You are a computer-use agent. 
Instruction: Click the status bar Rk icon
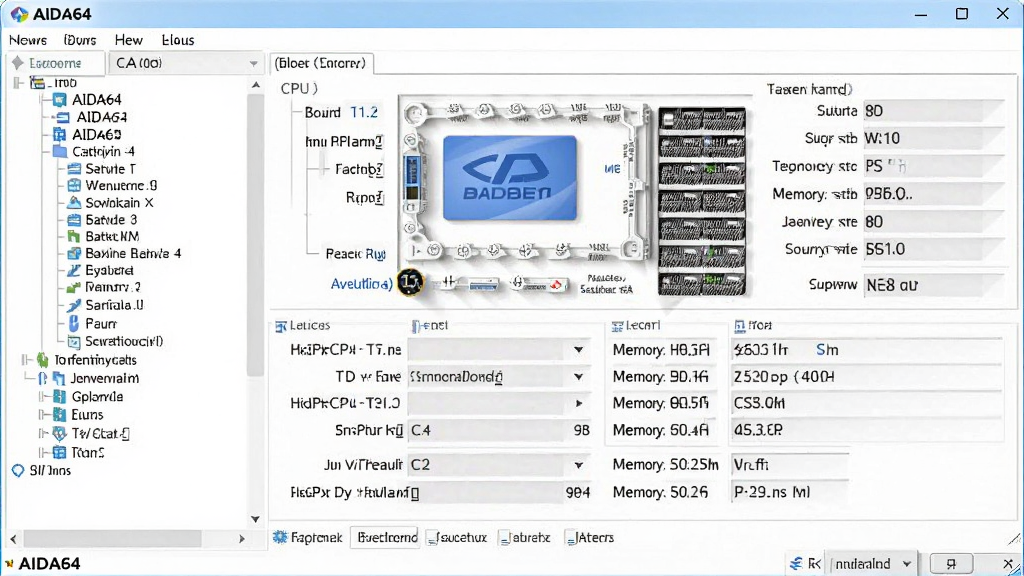pyautogui.click(x=795, y=564)
